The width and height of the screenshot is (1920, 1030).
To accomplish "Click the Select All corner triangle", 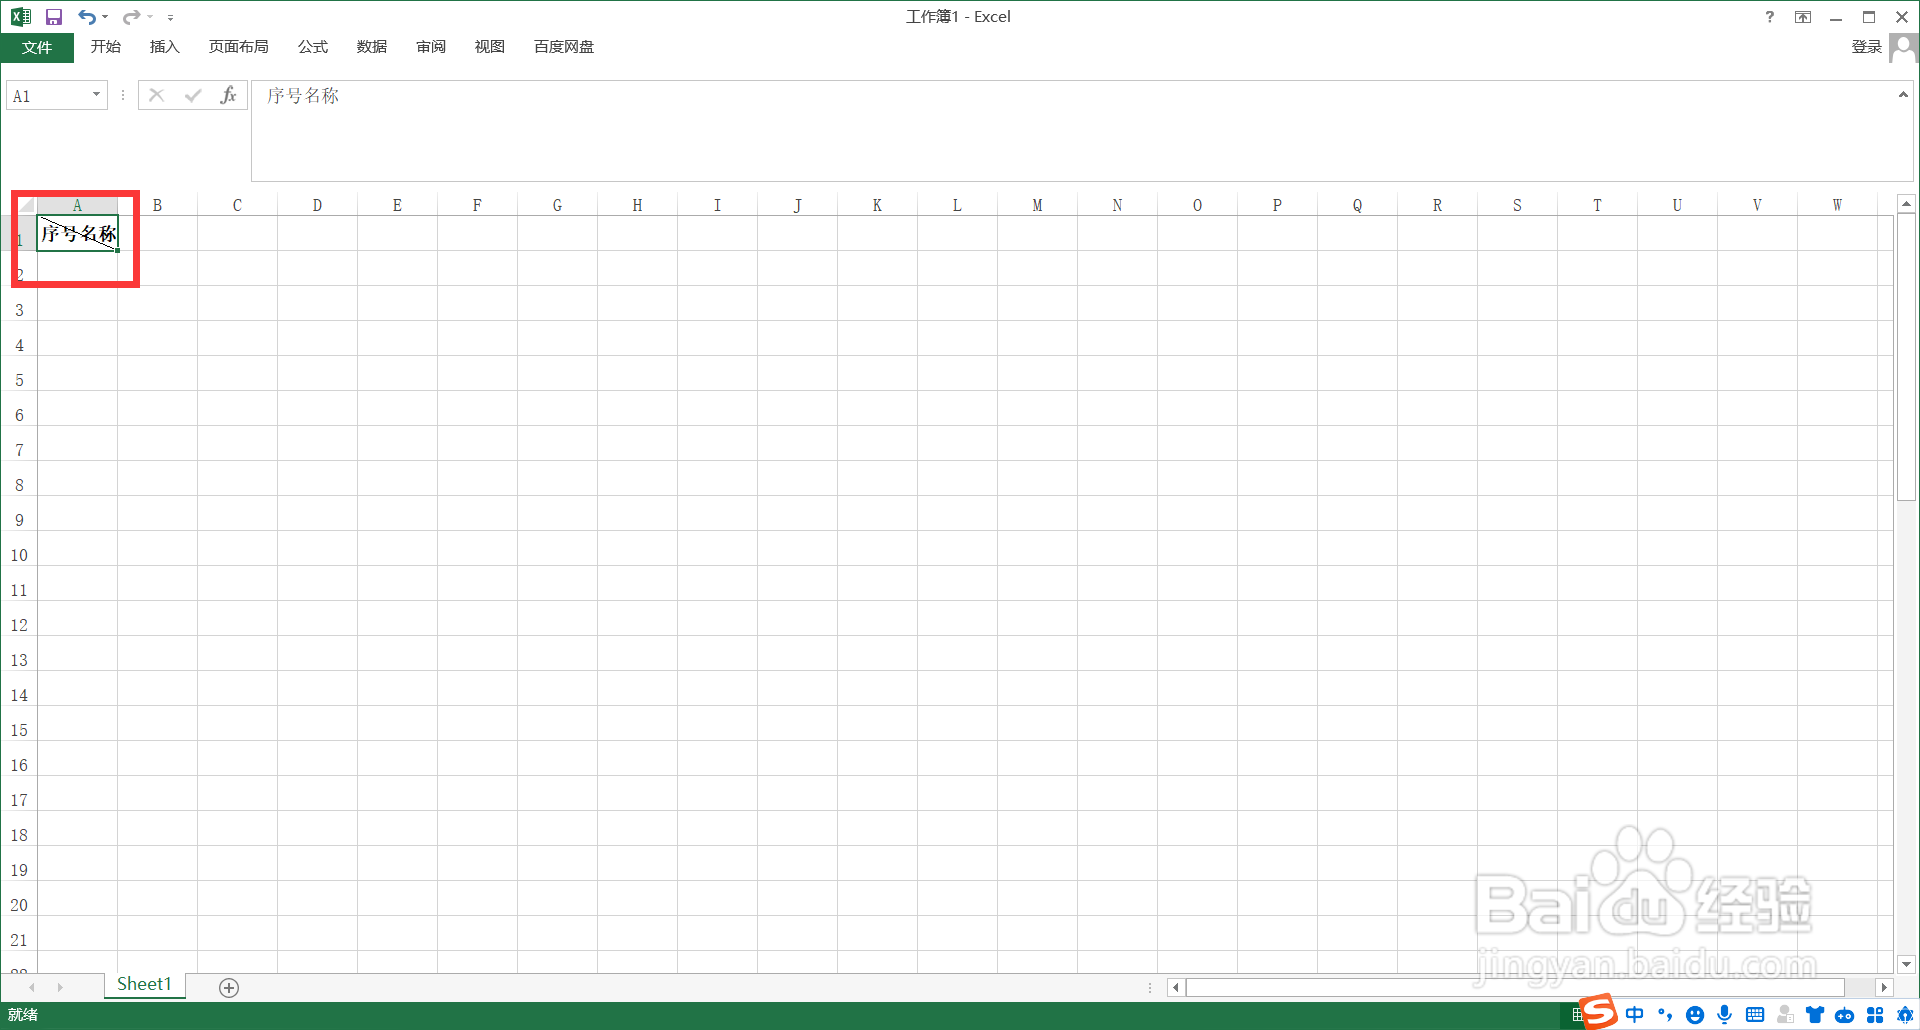I will click(25, 205).
